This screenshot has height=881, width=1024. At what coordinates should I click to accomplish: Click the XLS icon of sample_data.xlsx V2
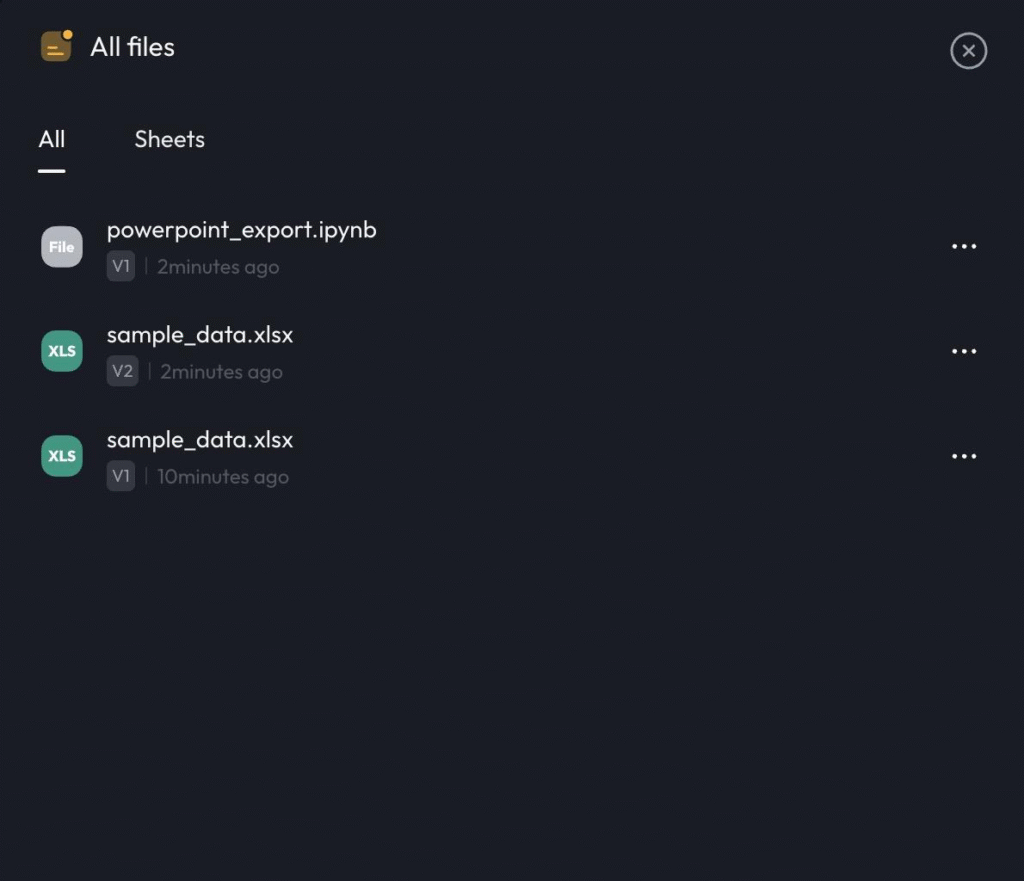point(62,351)
